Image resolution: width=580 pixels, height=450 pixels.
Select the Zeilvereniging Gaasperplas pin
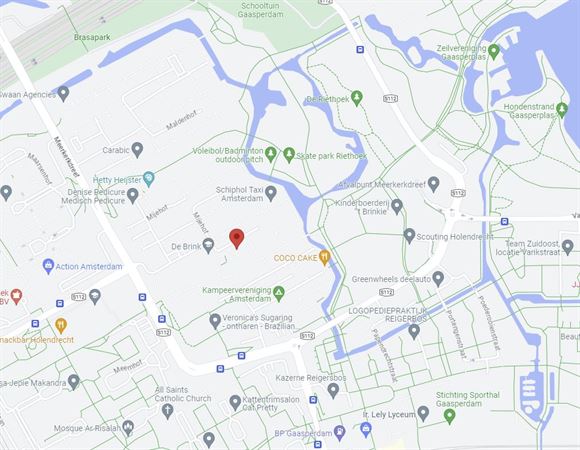(494, 52)
